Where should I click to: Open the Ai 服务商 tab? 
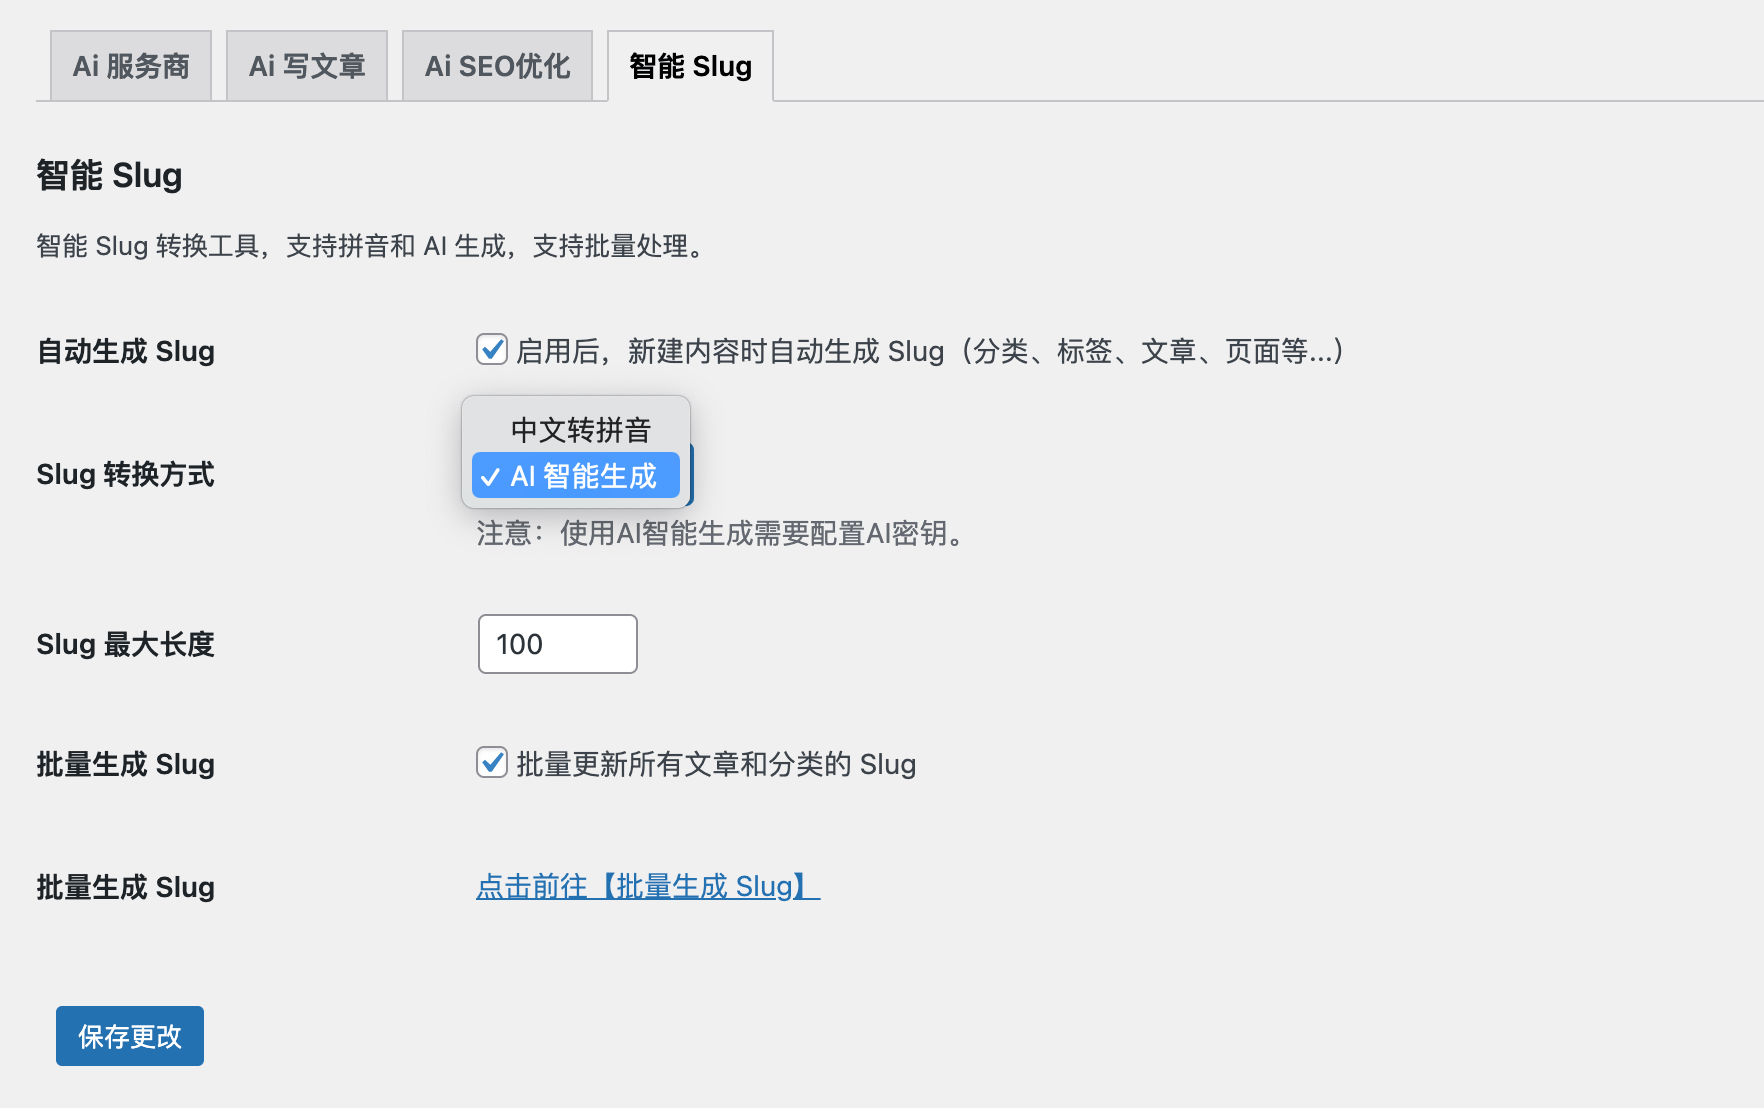pos(131,66)
